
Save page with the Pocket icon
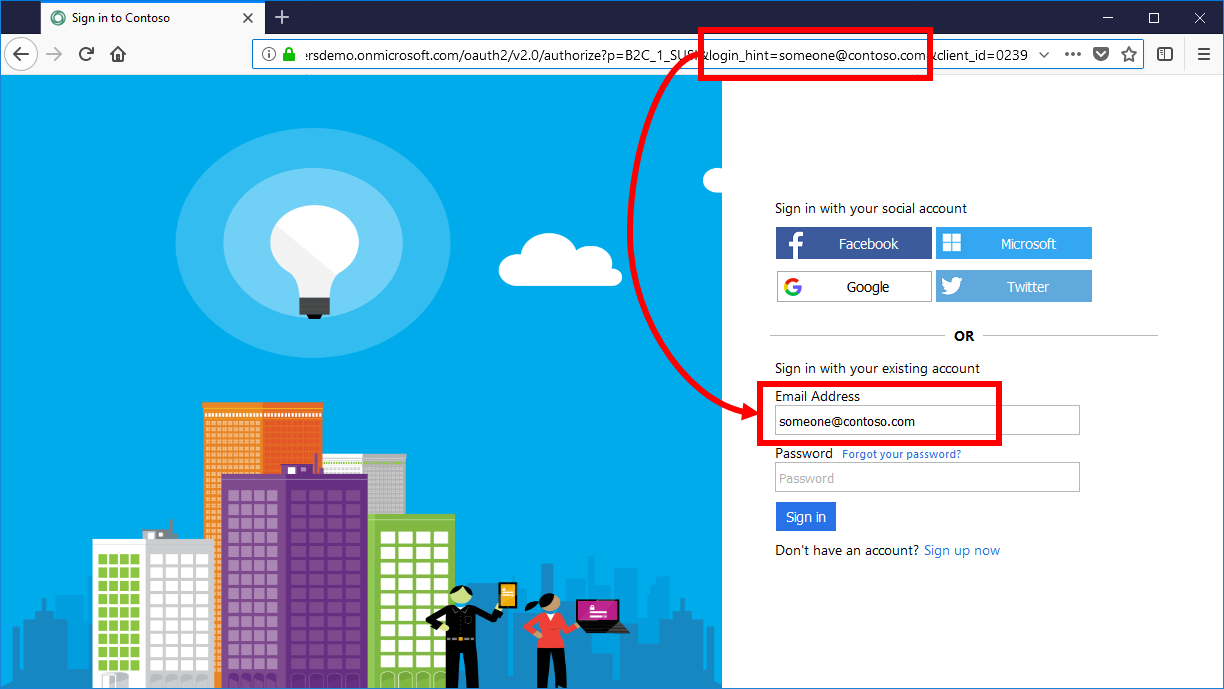(x=1101, y=54)
